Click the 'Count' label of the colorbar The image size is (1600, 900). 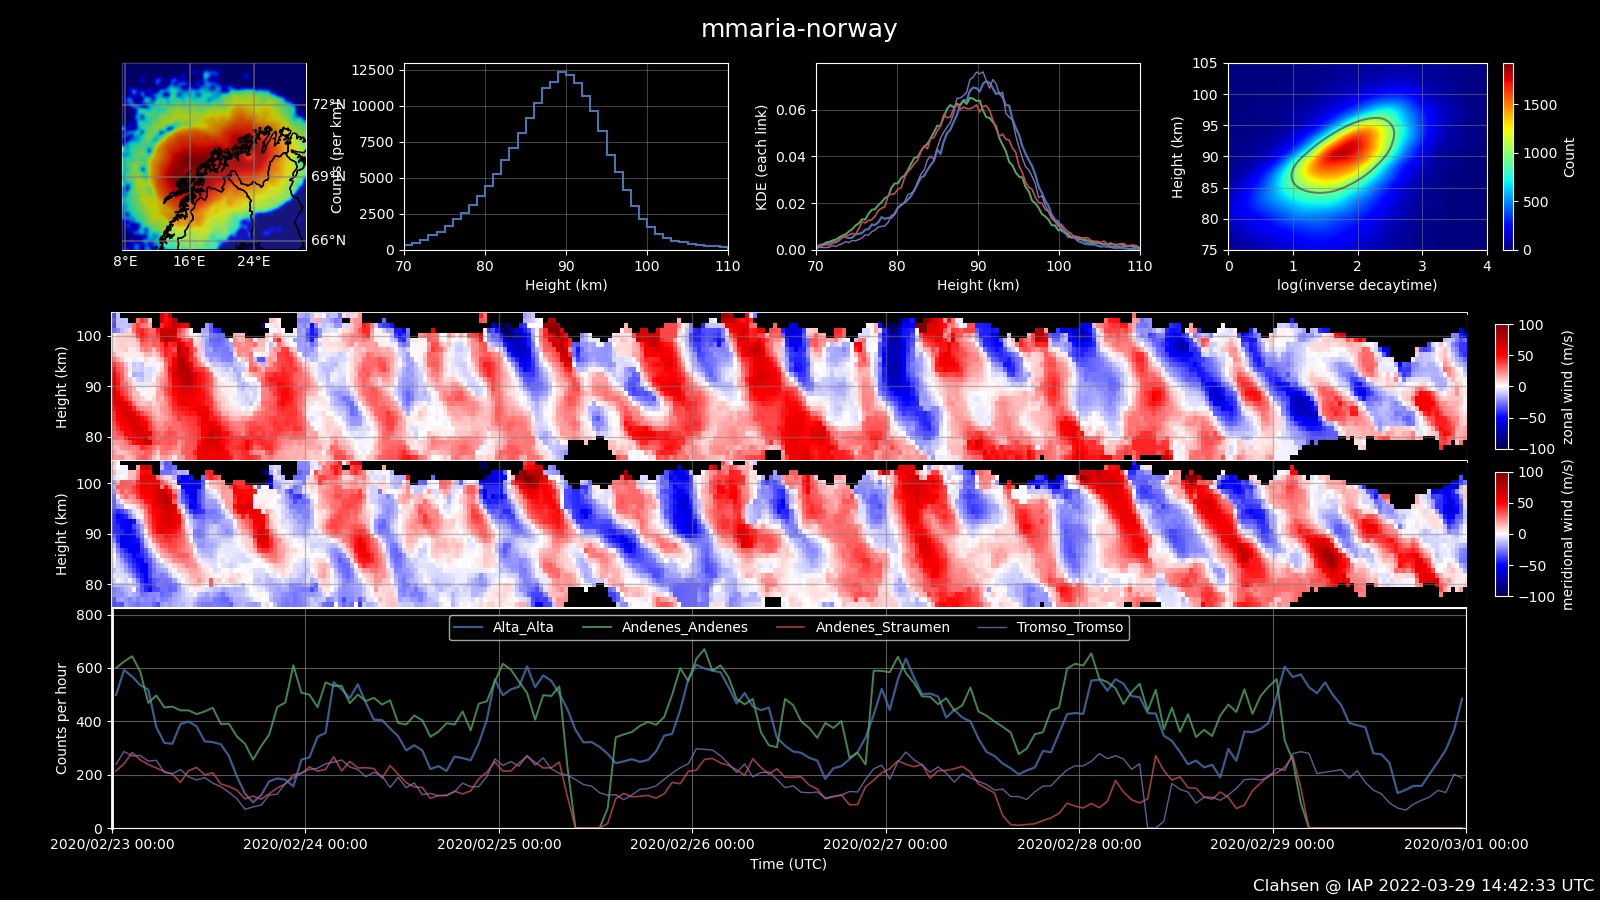(1569, 158)
